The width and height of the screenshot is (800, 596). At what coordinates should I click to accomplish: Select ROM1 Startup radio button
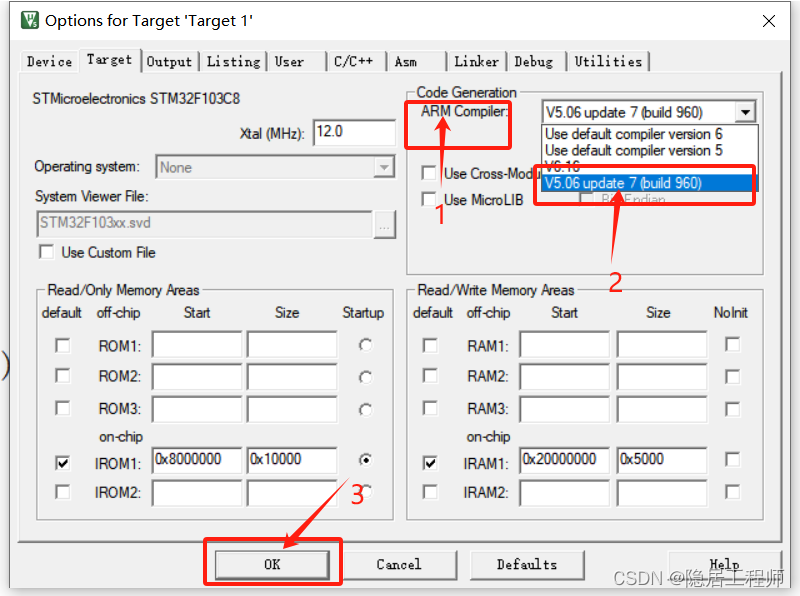[365, 345]
